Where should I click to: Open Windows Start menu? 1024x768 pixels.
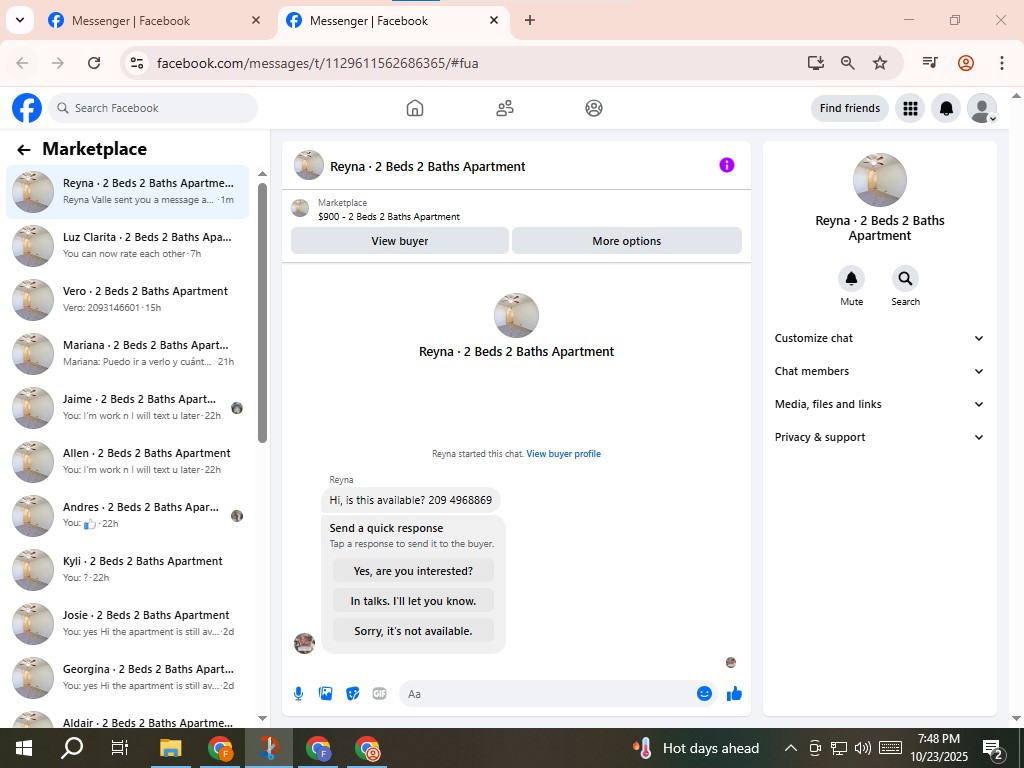[24, 748]
